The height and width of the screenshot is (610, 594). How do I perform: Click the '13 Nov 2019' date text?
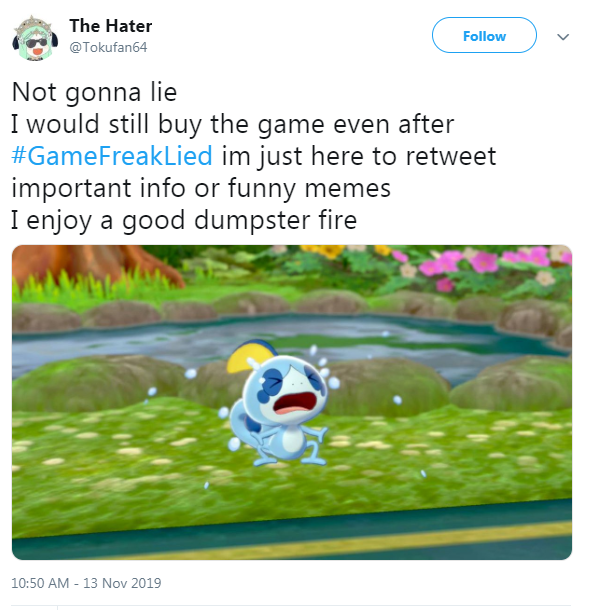(122, 583)
